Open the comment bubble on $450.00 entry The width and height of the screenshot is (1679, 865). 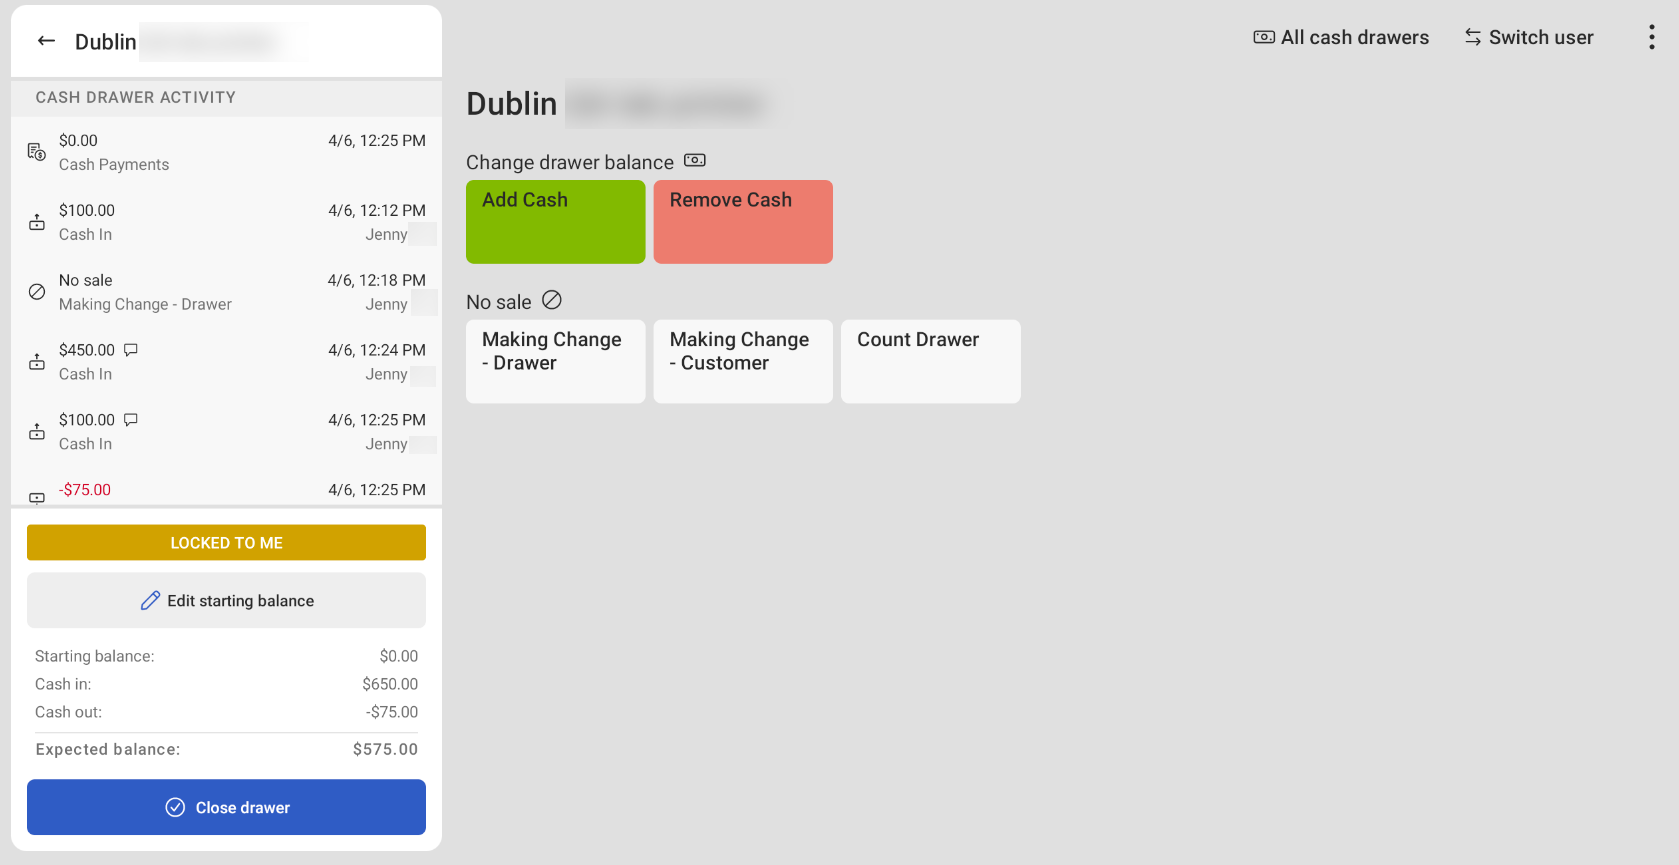point(131,350)
